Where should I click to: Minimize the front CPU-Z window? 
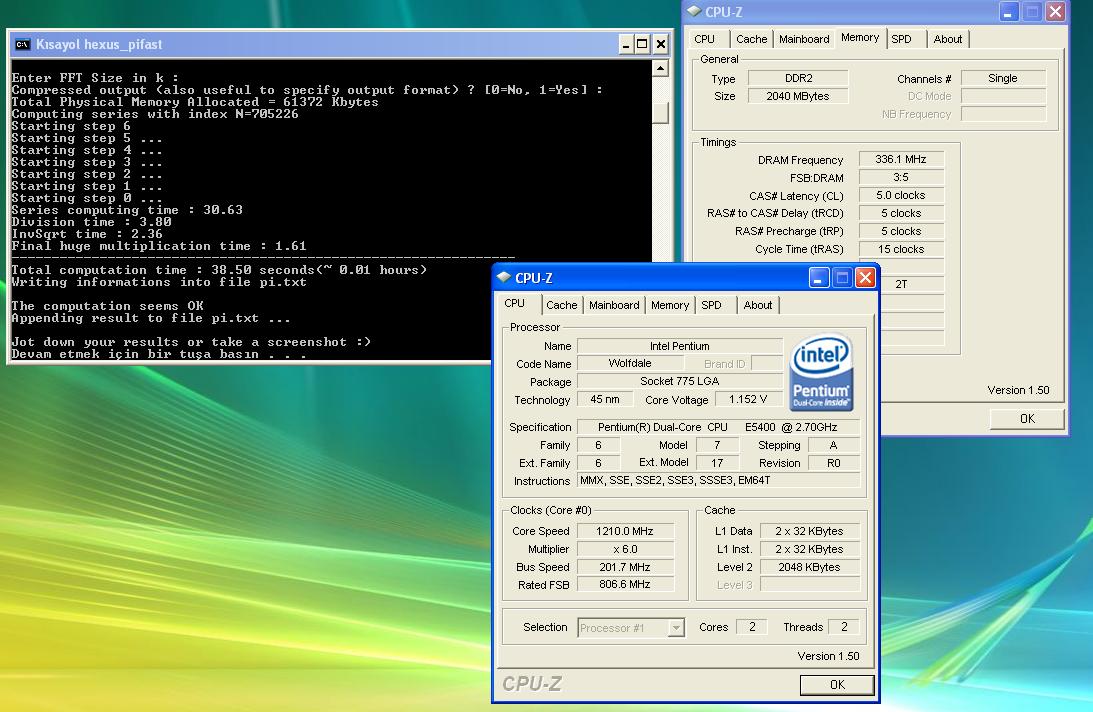coord(819,278)
